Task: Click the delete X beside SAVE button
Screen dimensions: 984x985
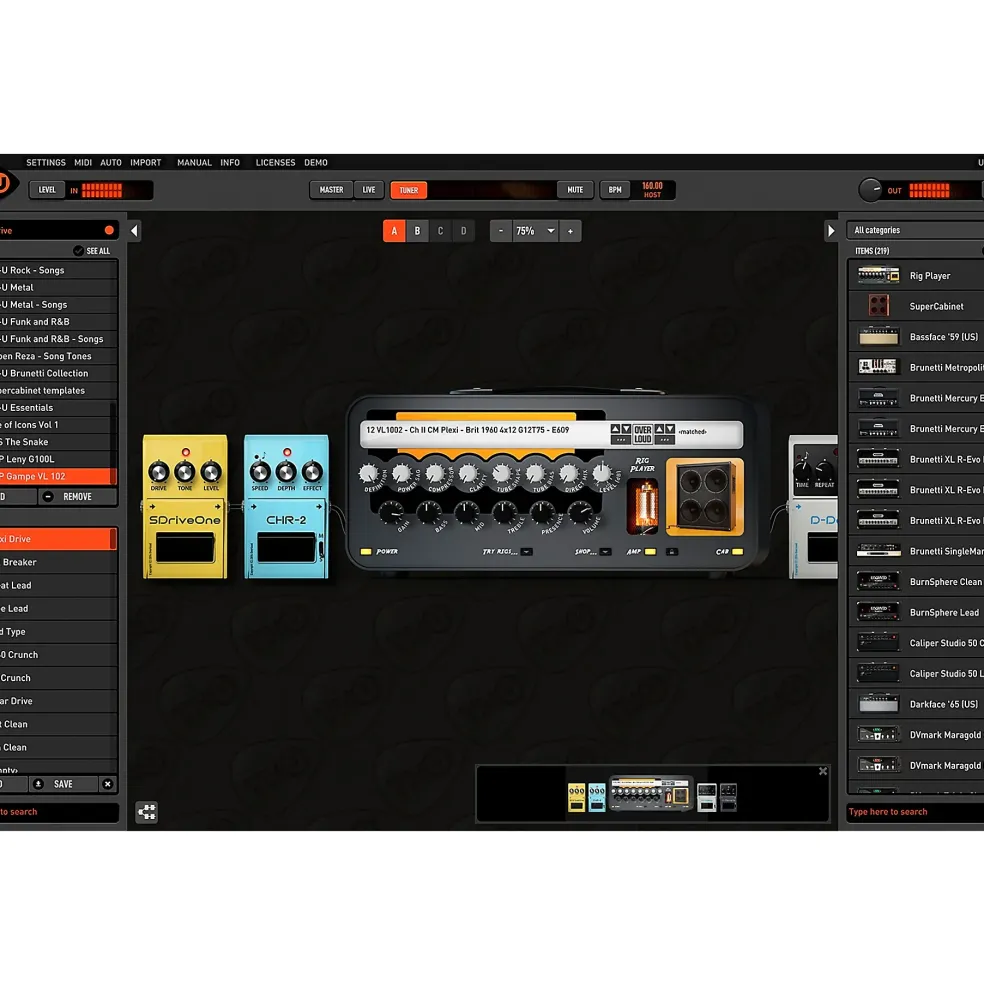Action: click(107, 784)
